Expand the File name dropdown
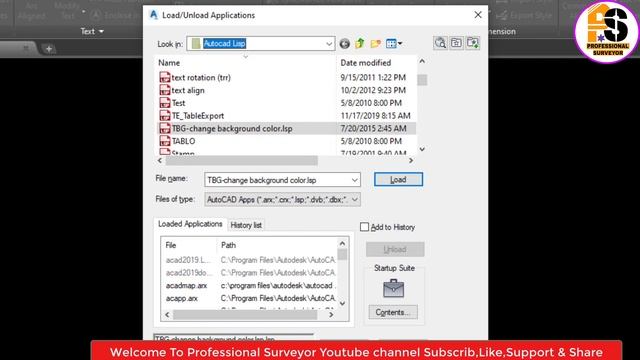The image size is (640, 360). click(354, 180)
